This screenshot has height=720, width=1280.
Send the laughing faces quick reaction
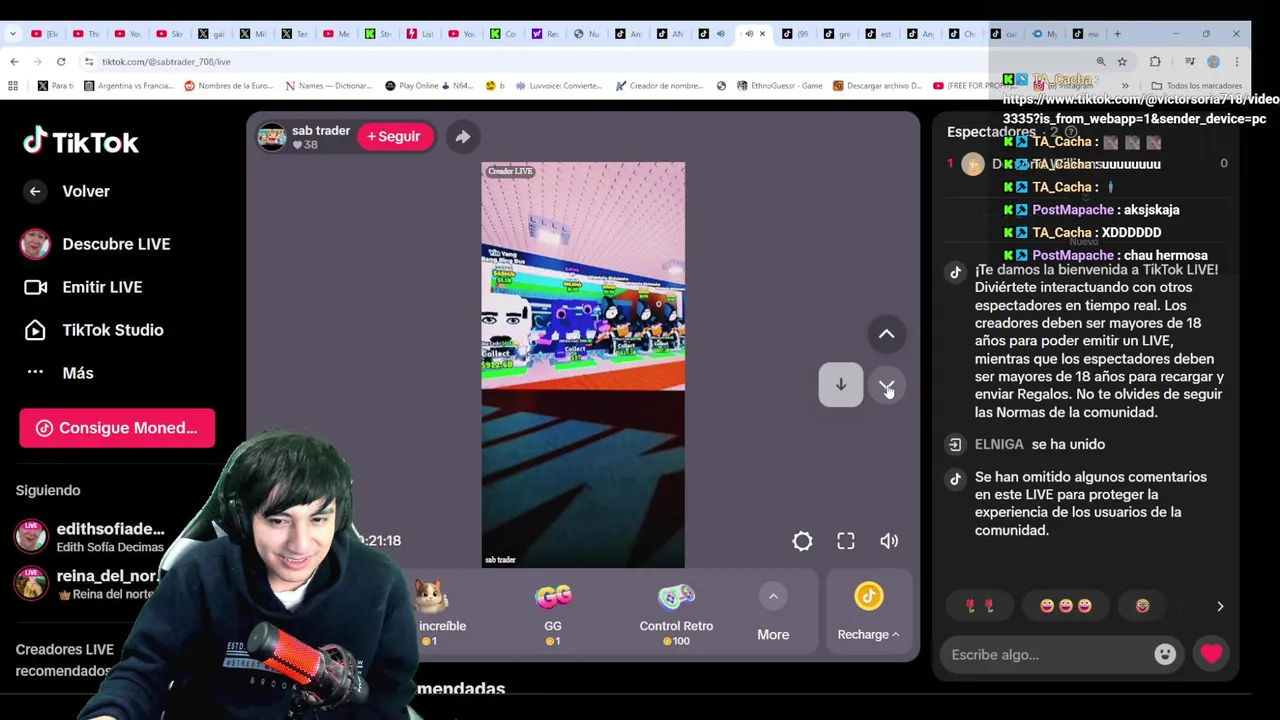coord(1065,606)
